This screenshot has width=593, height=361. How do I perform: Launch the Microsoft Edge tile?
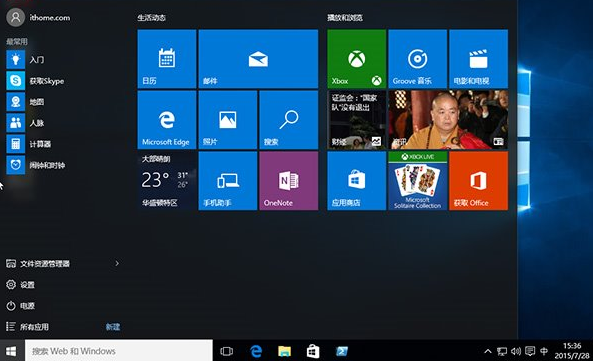[x=167, y=120]
